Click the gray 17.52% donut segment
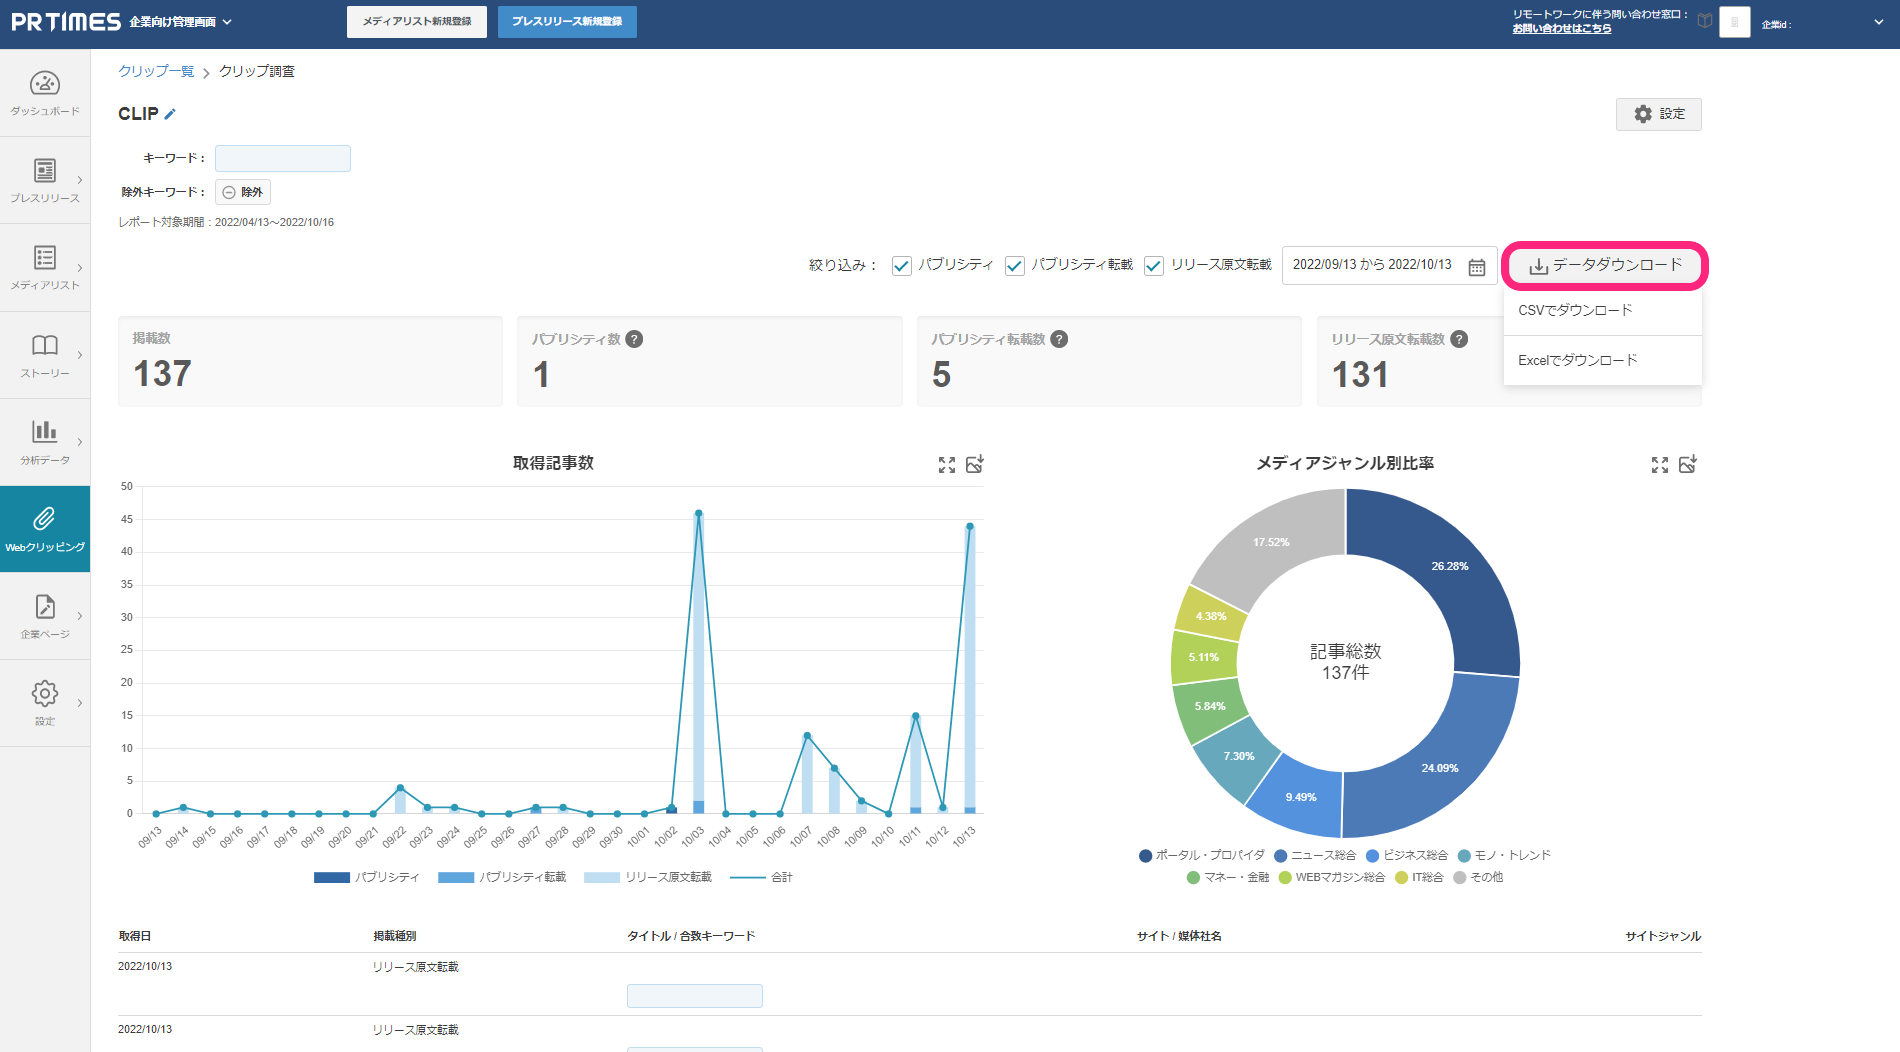The image size is (1900, 1052). click(1272, 541)
